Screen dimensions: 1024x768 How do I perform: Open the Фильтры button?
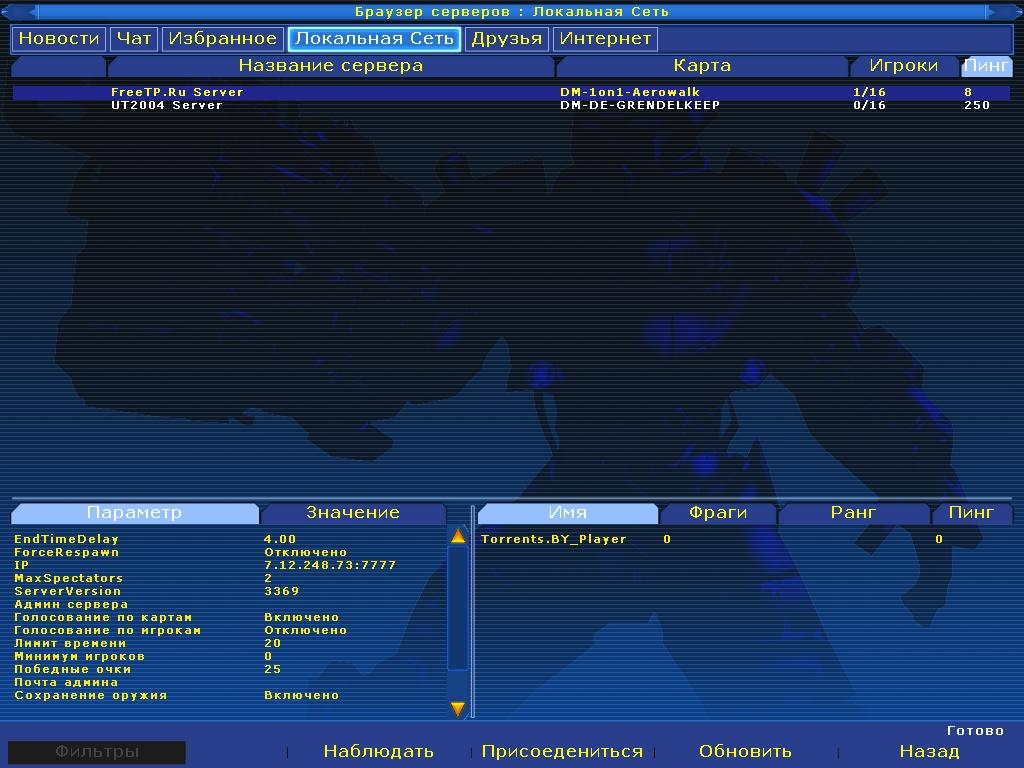click(97, 752)
